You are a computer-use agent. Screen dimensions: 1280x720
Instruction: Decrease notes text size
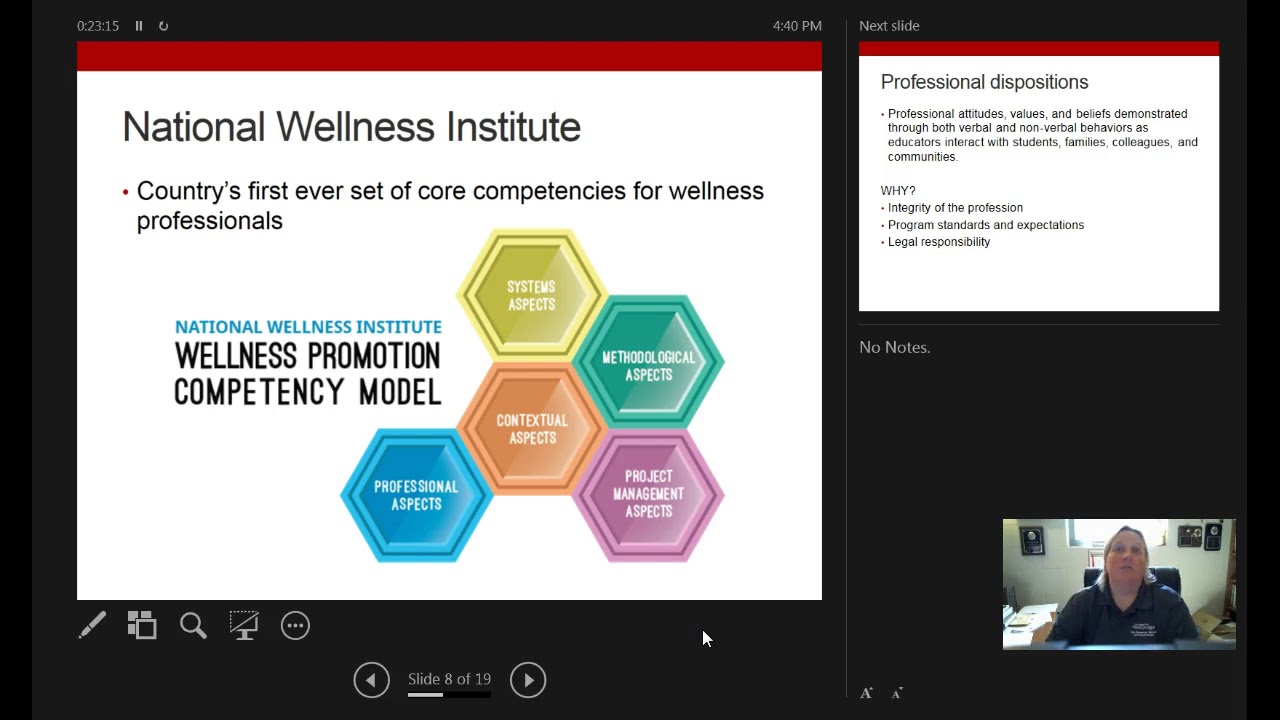coord(897,693)
